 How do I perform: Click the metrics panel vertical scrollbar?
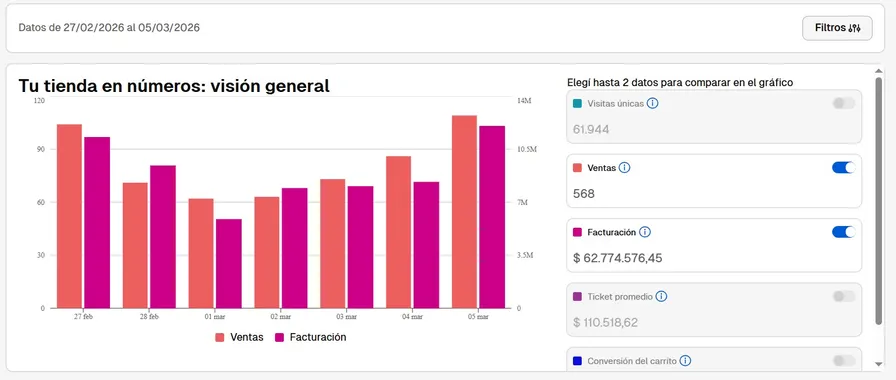[x=879, y=200]
